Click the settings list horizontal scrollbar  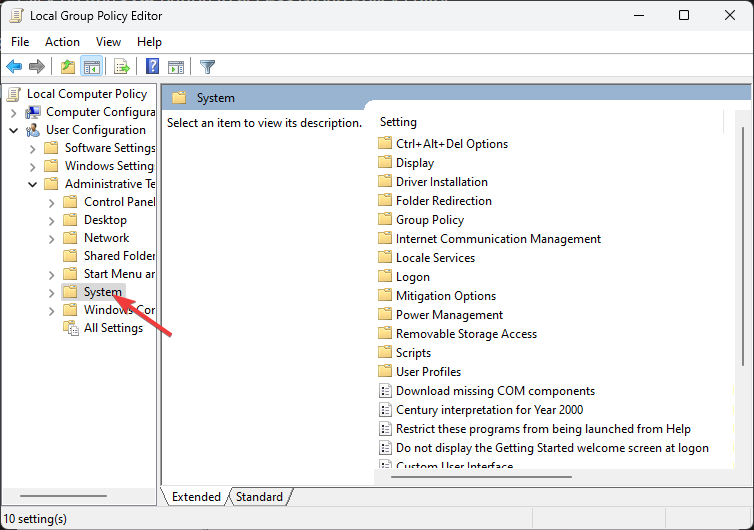[481, 477]
